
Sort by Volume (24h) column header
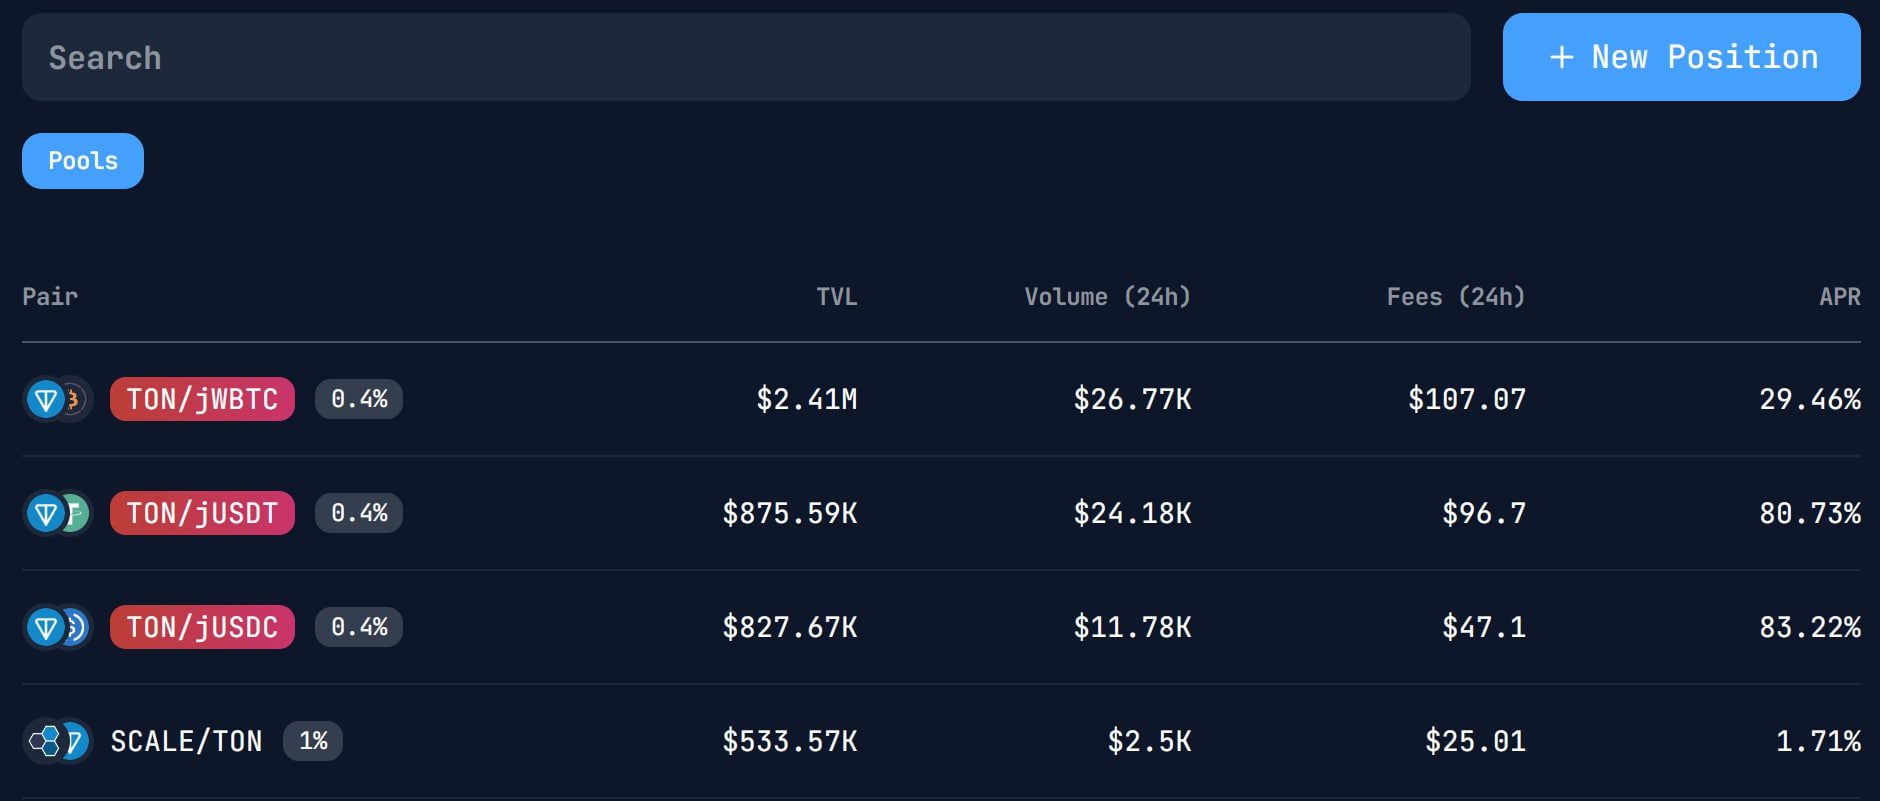tap(1108, 297)
